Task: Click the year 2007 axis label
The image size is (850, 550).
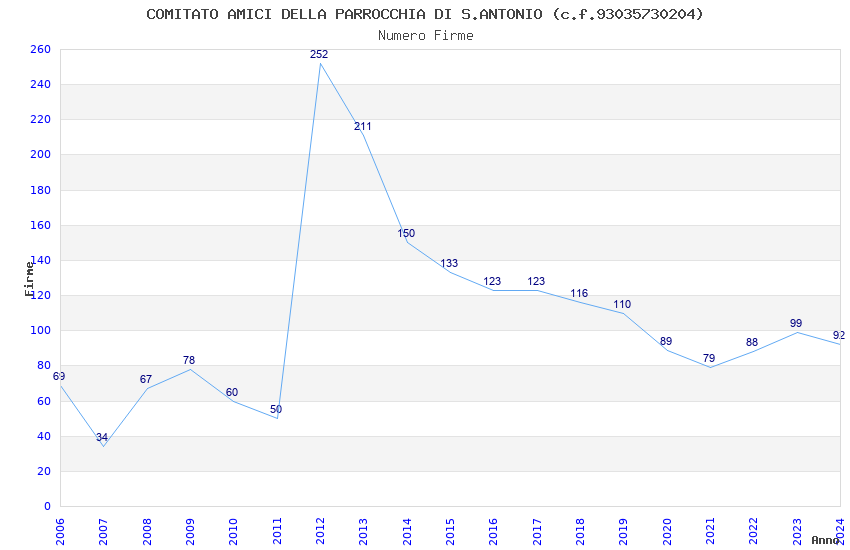Action: click(x=103, y=531)
